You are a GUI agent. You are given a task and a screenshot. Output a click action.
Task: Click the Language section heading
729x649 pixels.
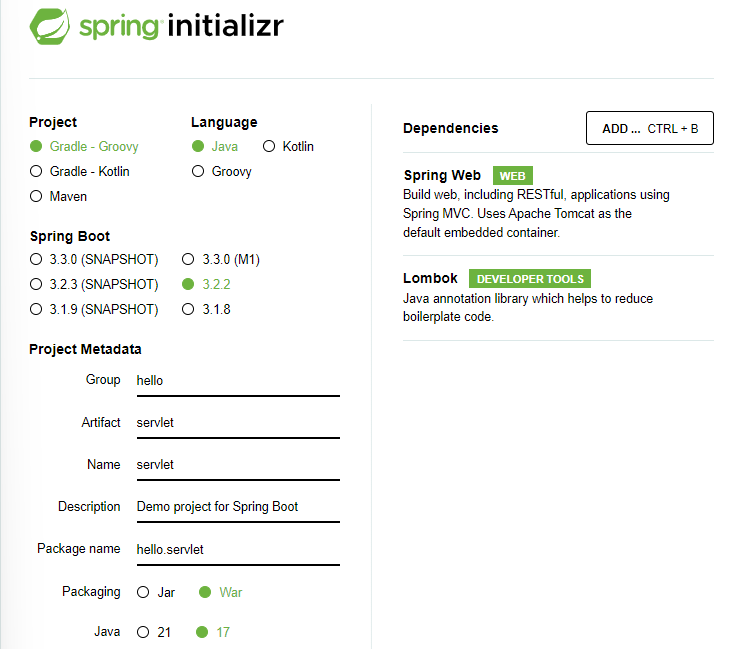click(x=224, y=122)
